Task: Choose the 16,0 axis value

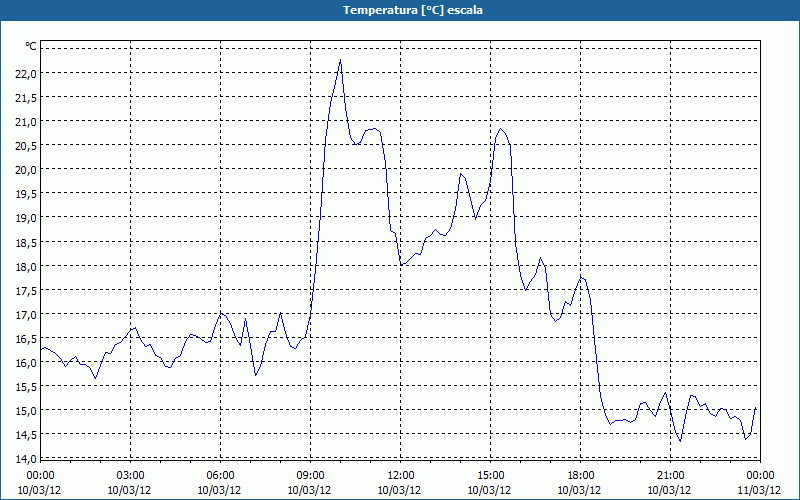Action: [26, 363]
